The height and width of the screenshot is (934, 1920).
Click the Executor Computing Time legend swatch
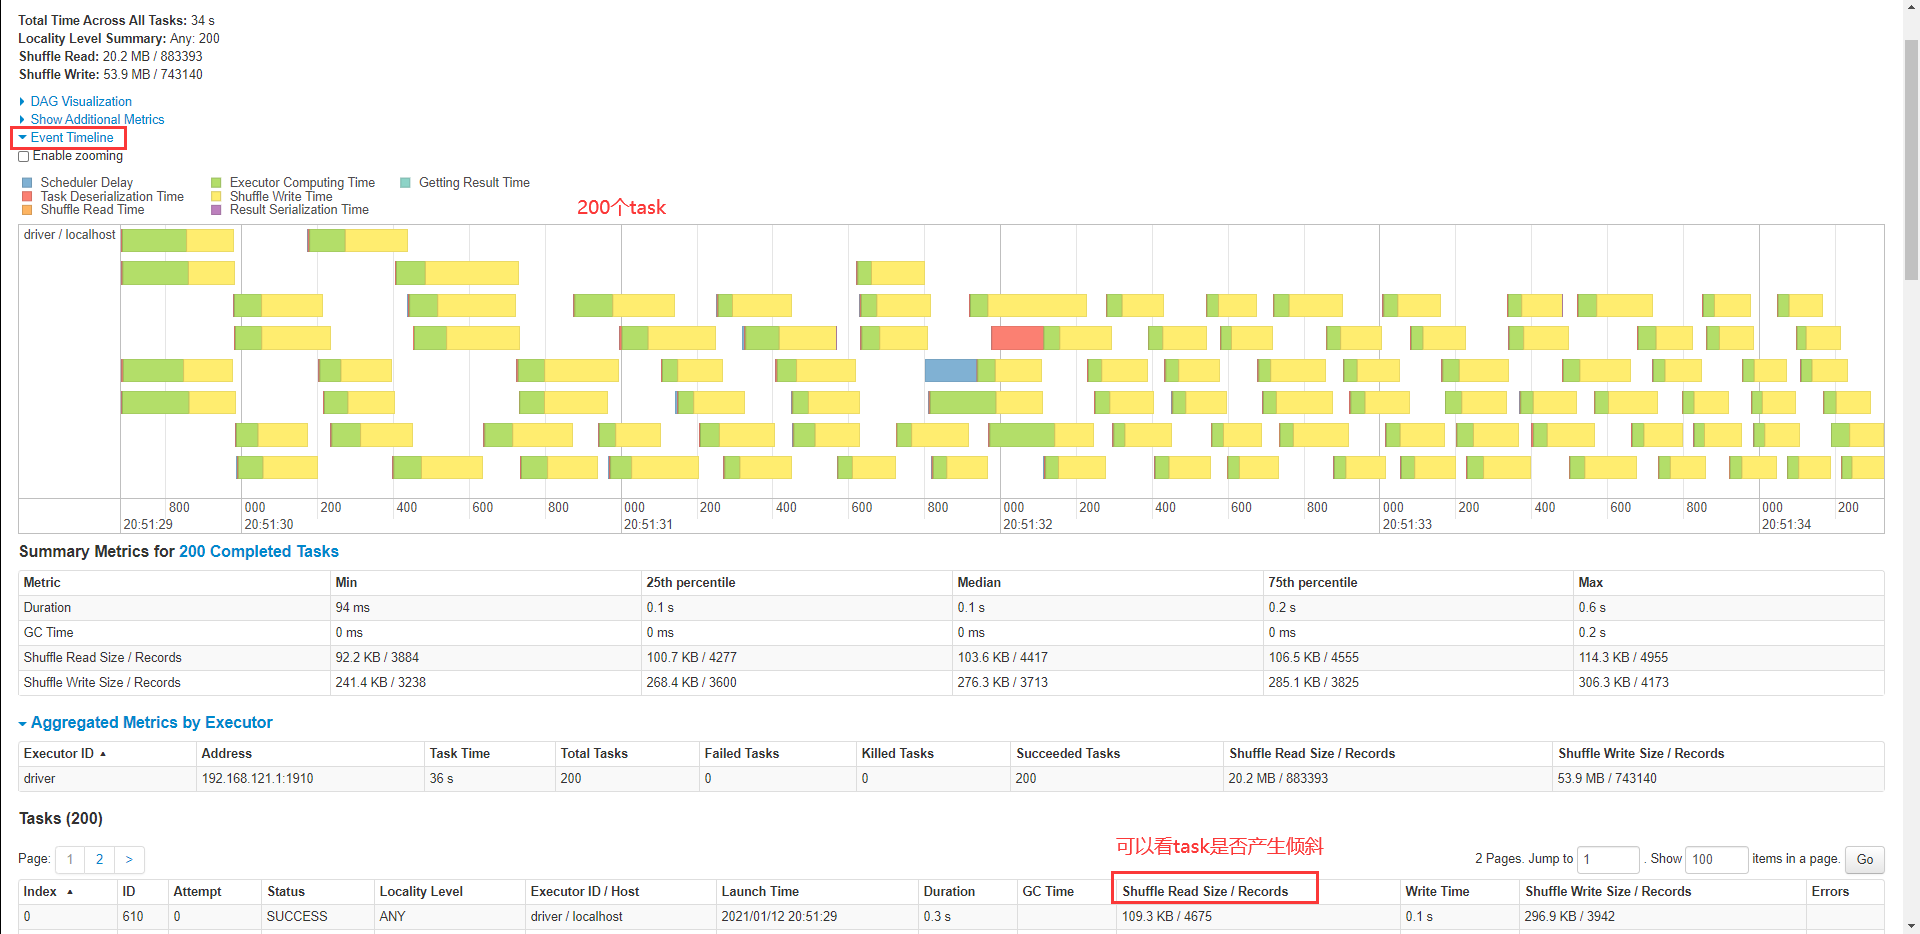point(216,183)
